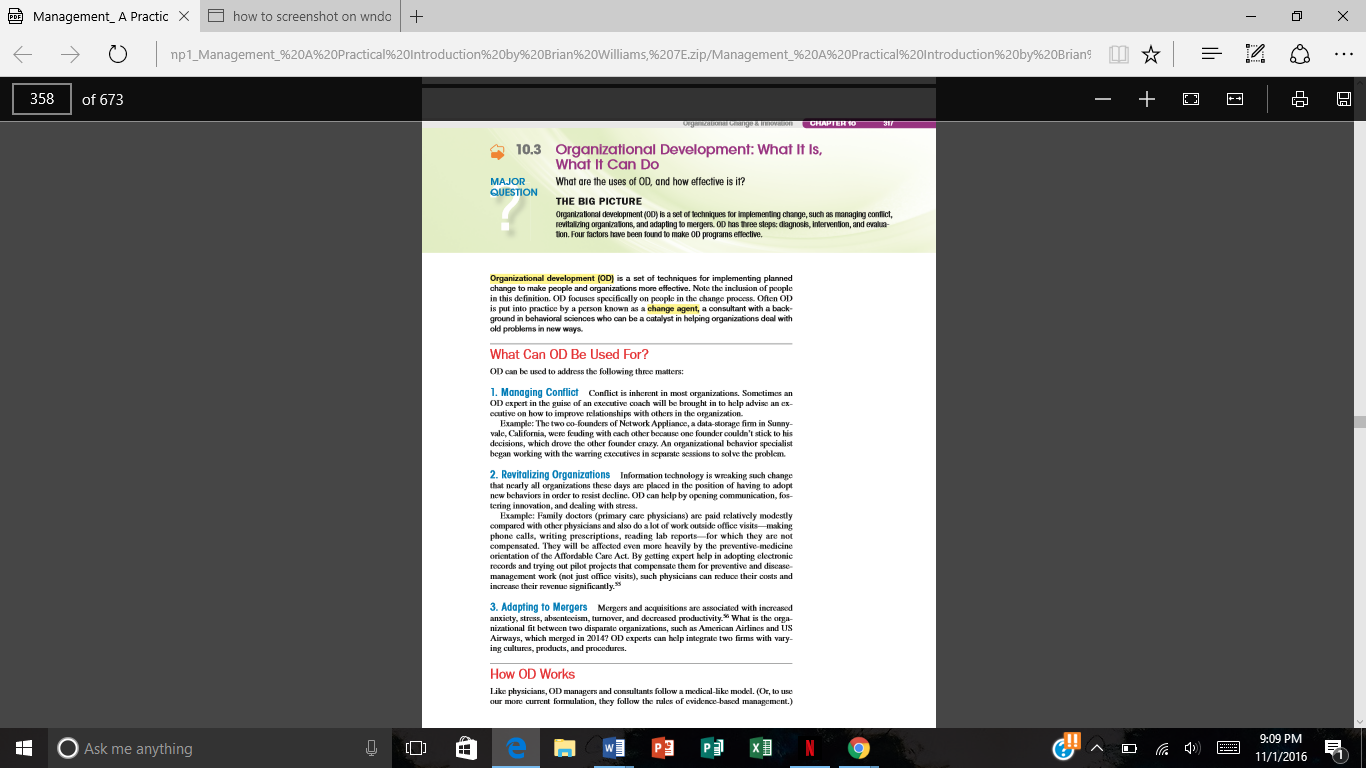Click the 'How OD Works' heading
Image resolution: width=1366 pixels, height=768 pixels.
click(x=532, y=674)
